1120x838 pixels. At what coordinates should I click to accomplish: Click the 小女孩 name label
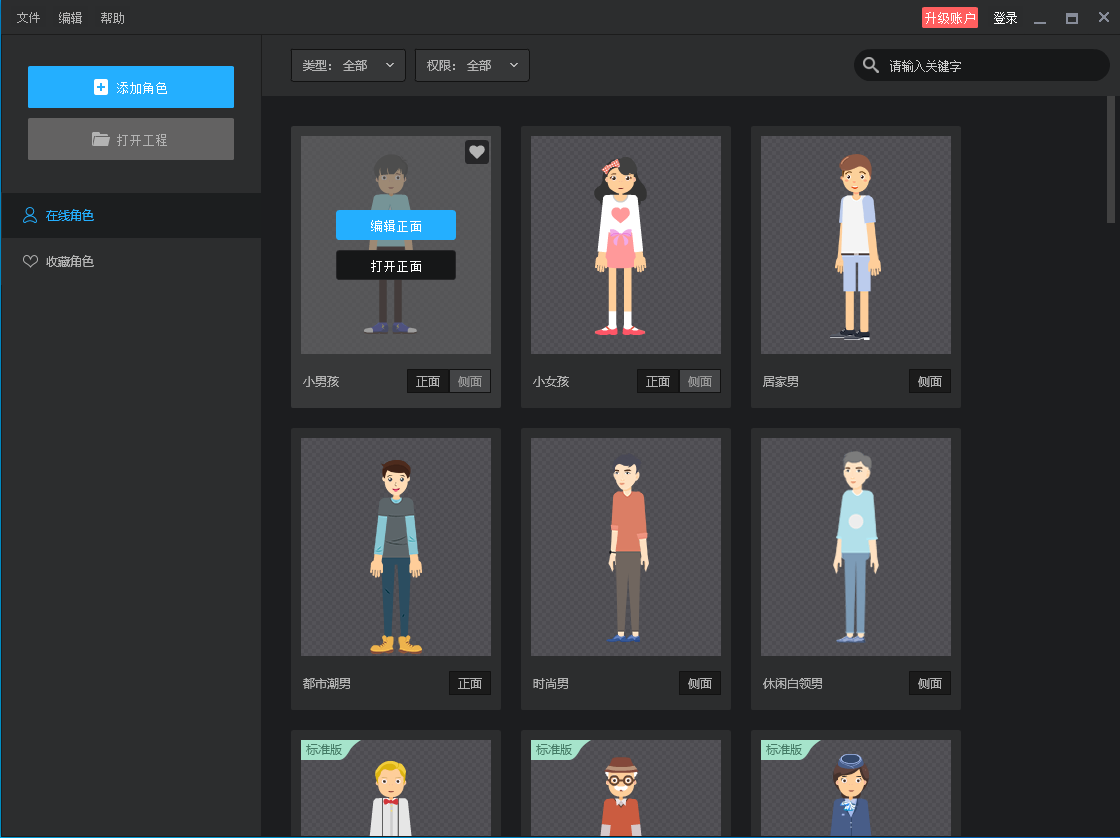coord(551,381)
